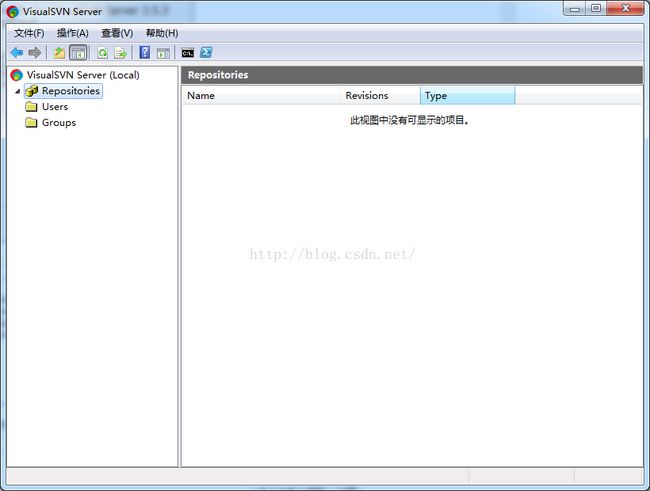The height and width of the screenshot is (491, 650).
Task: Open the 操作(A) menu
Action: 73,33
